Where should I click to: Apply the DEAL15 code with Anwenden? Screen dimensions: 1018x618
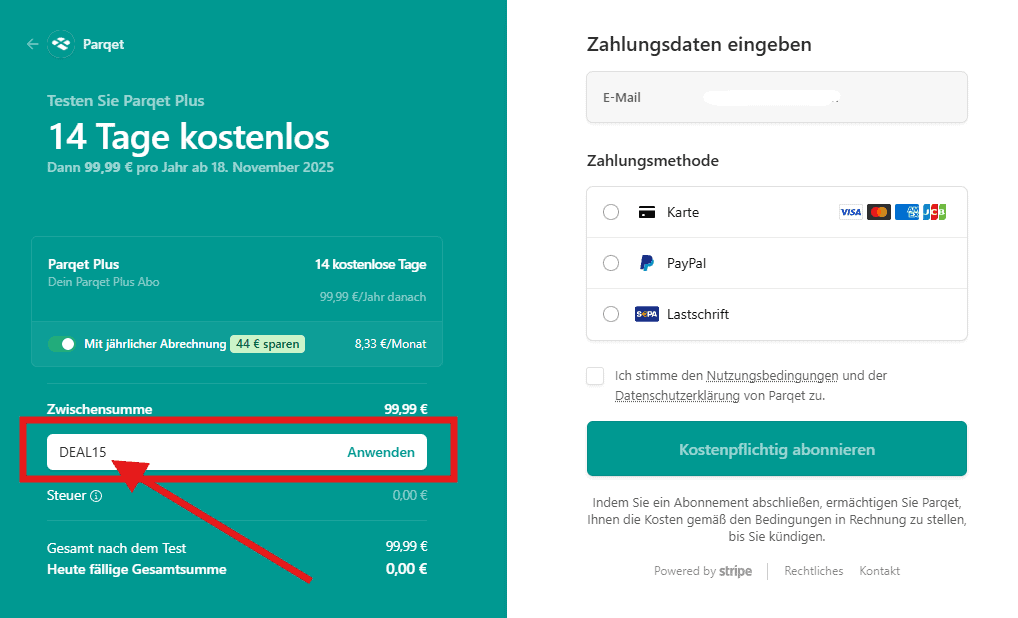(x=380, y=452)
